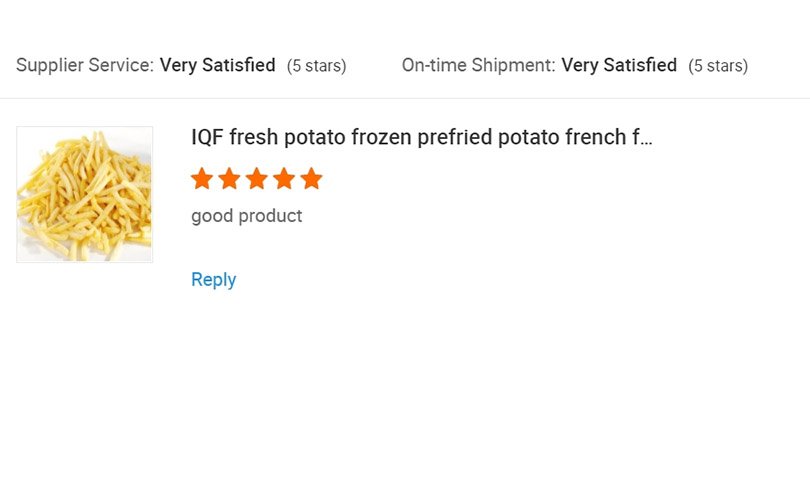Screen dimensions: 810x490
Task: Click the "On-time Shipment:" label
Action: point(478,66)
